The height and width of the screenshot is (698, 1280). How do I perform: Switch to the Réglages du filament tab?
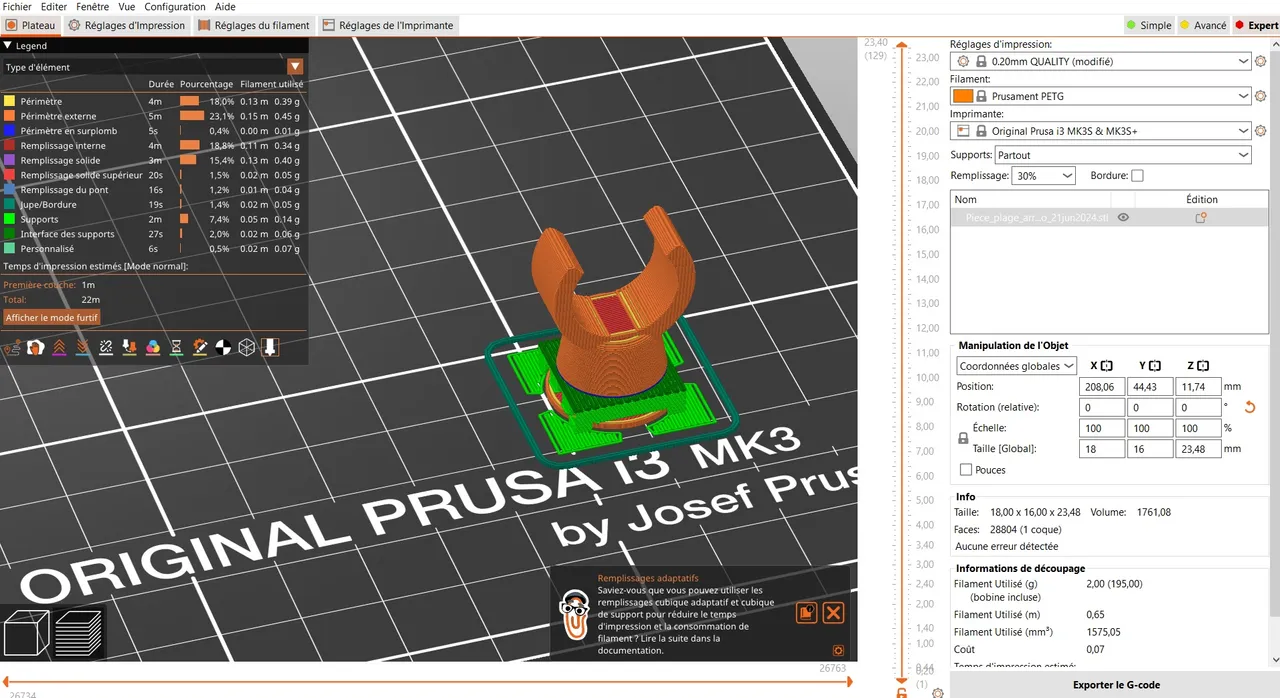pos(254,25)
